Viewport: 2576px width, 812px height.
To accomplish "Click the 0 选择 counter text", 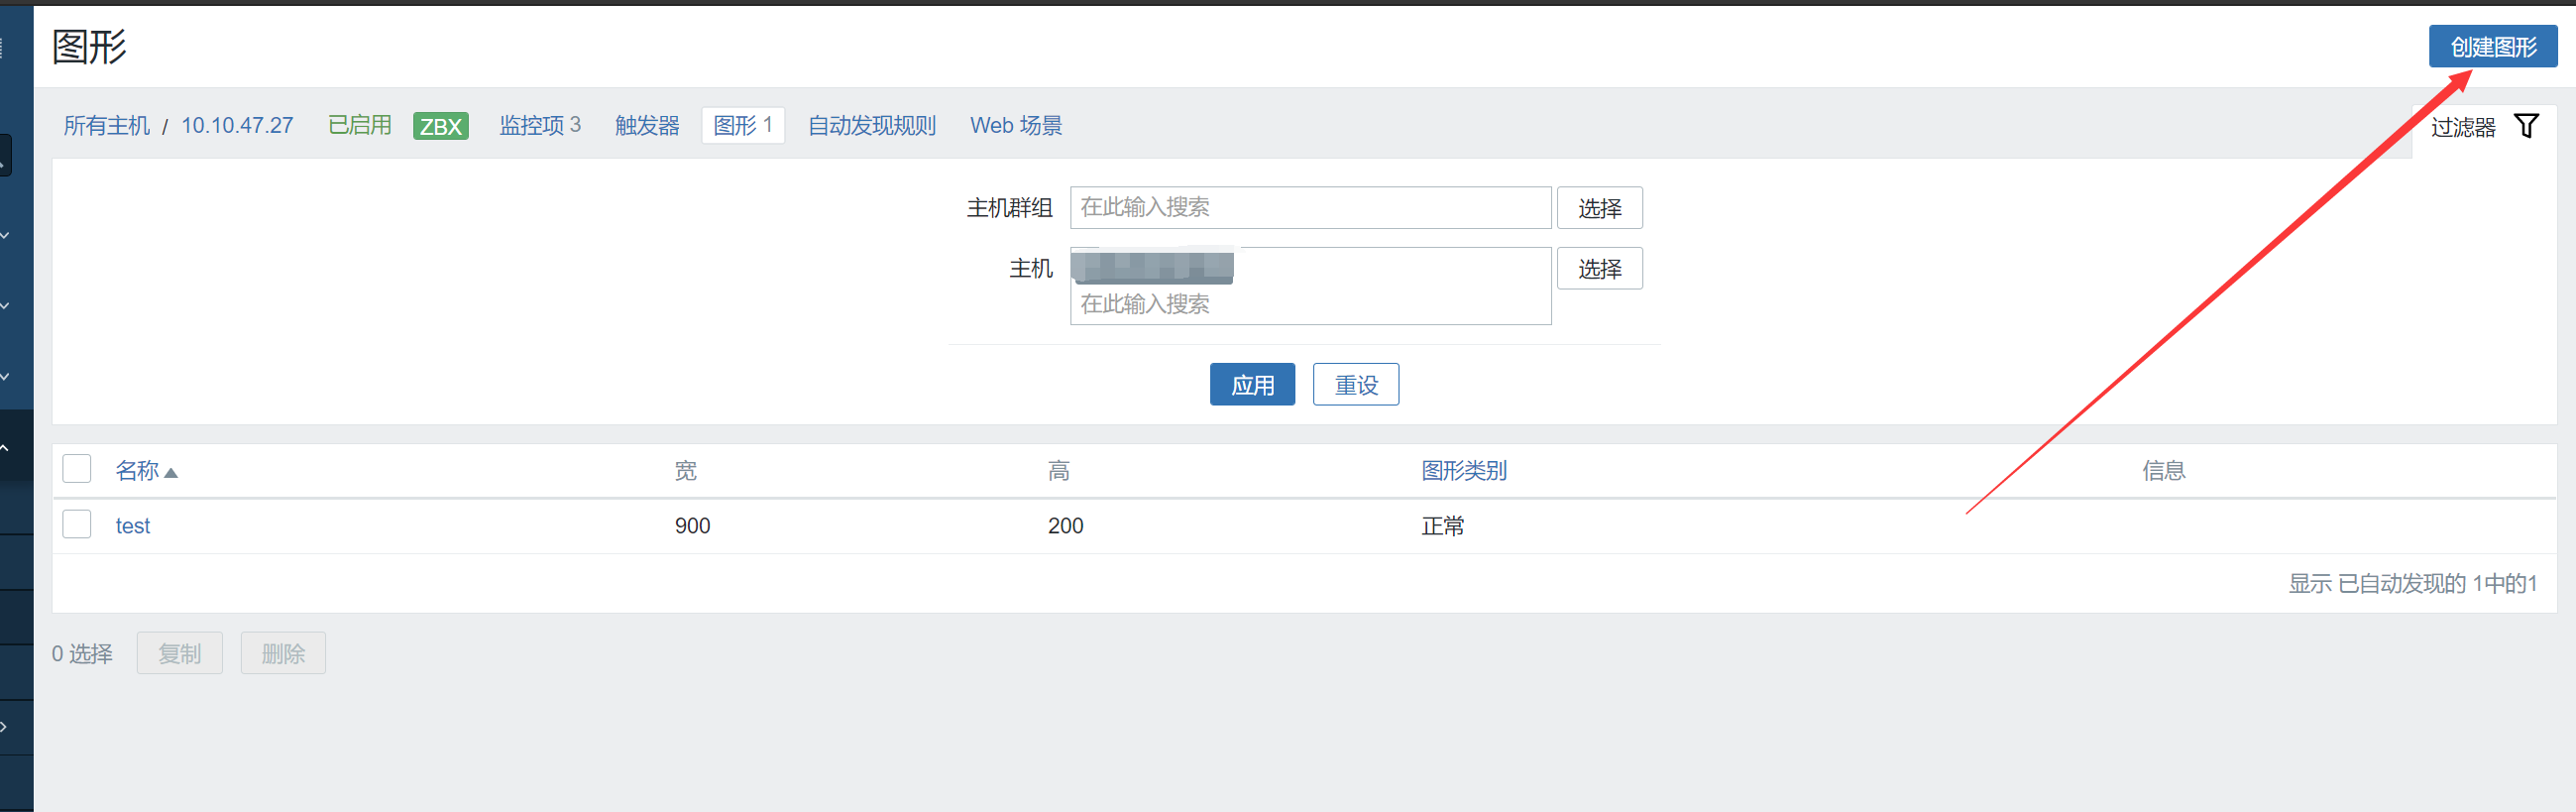I will pos(82,654).
